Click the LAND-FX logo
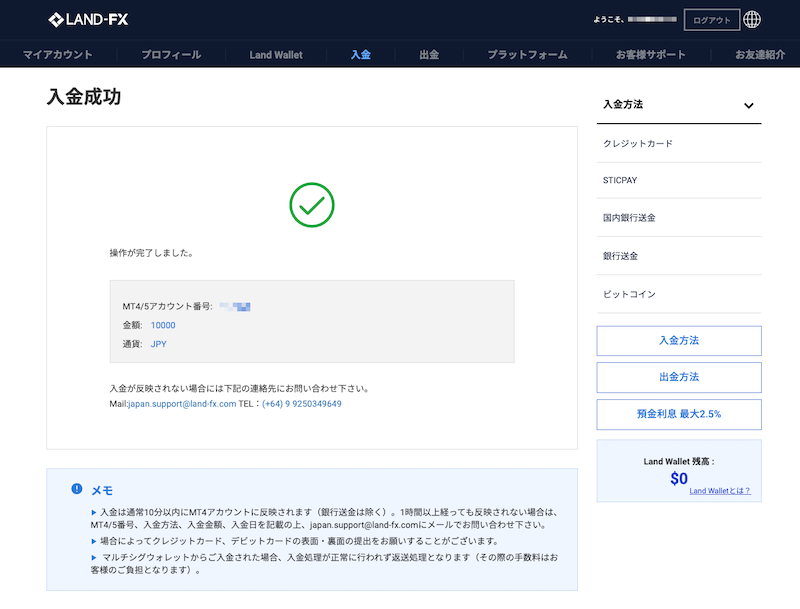This screenshot has height=609, width=800. [x=88, y=20]
